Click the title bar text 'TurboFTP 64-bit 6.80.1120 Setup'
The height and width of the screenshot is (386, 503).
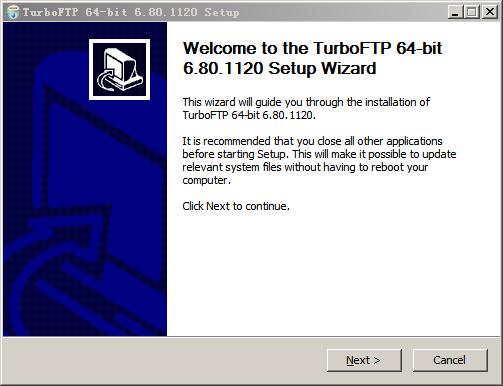[x=131, y=12]
